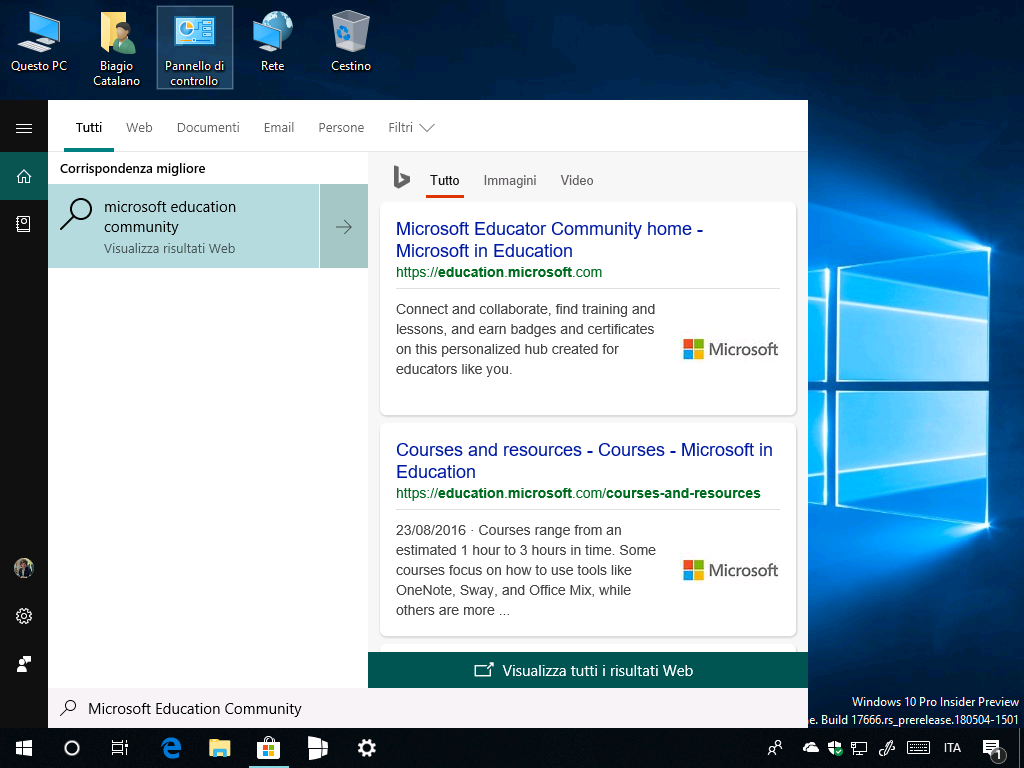Click the Bing logo in results pane
Image resolution: width=1024 pixels, height=768 pixels.
click(401, 178)
